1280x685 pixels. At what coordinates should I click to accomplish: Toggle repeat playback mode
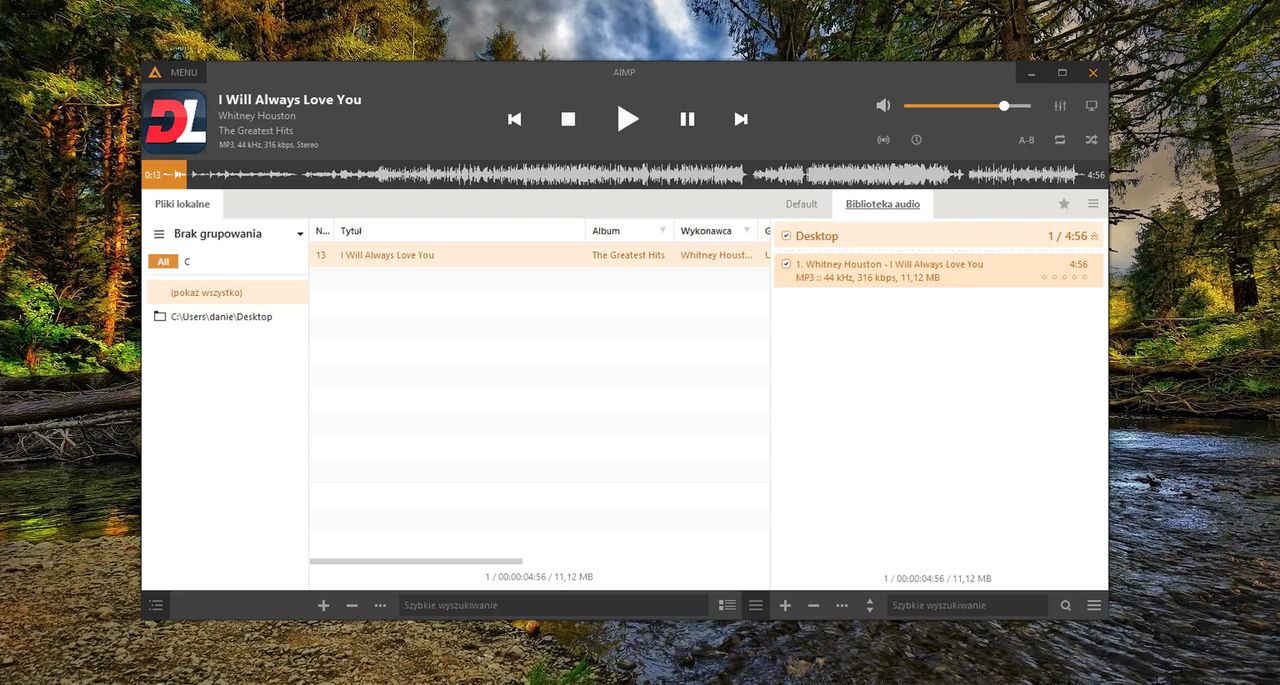coord(1060,140)
